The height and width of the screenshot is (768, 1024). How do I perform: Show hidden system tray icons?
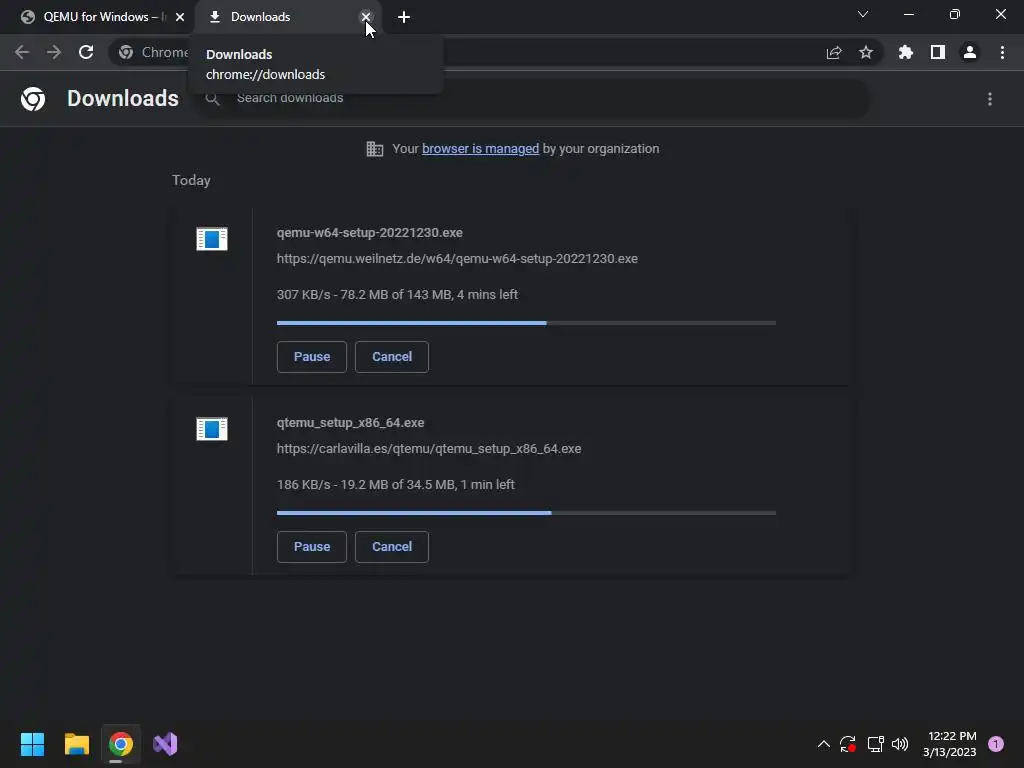pos(824,744)
